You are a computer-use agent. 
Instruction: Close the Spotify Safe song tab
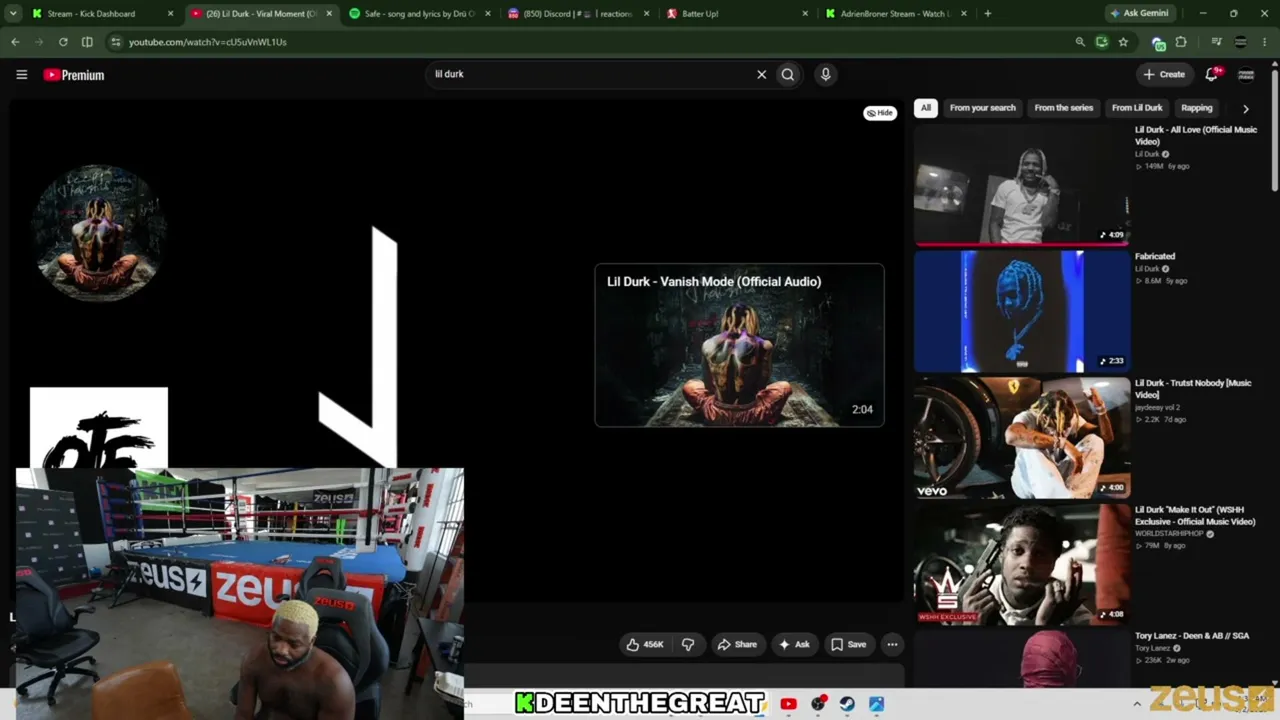(x=488, y=14)
